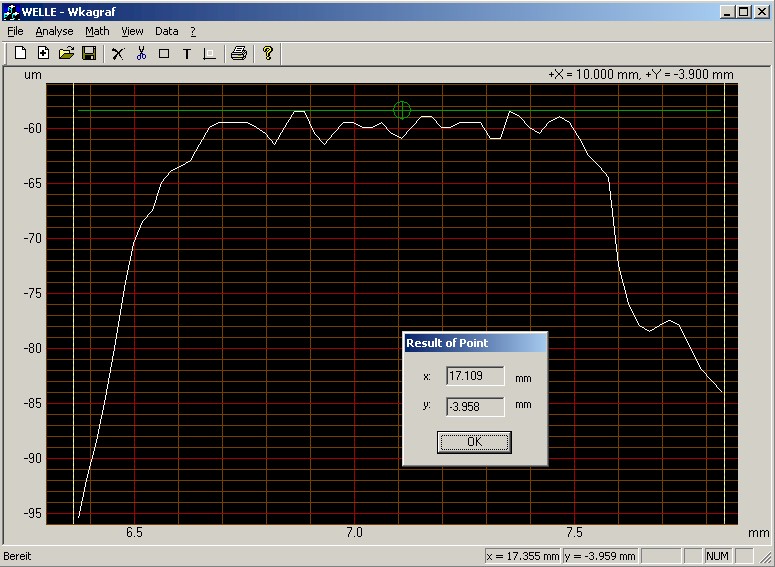The width and height of the screenshot is (775, 567).
Task: Click the 7.5 x-axis label
Action: coord(574,532)
